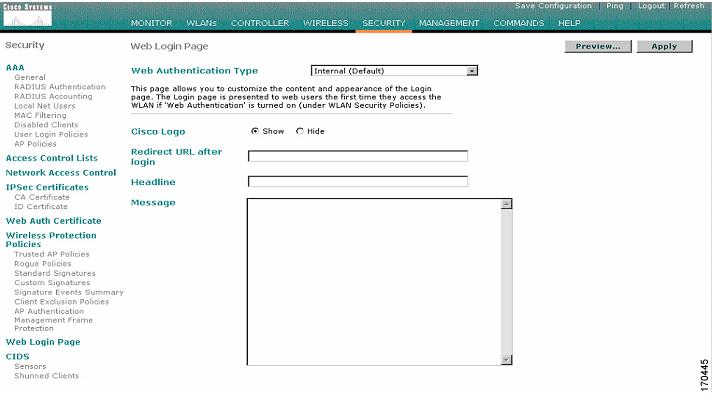Open the MONITOR menu
Viewport: 712px width, 398px height.
(151, 23)
